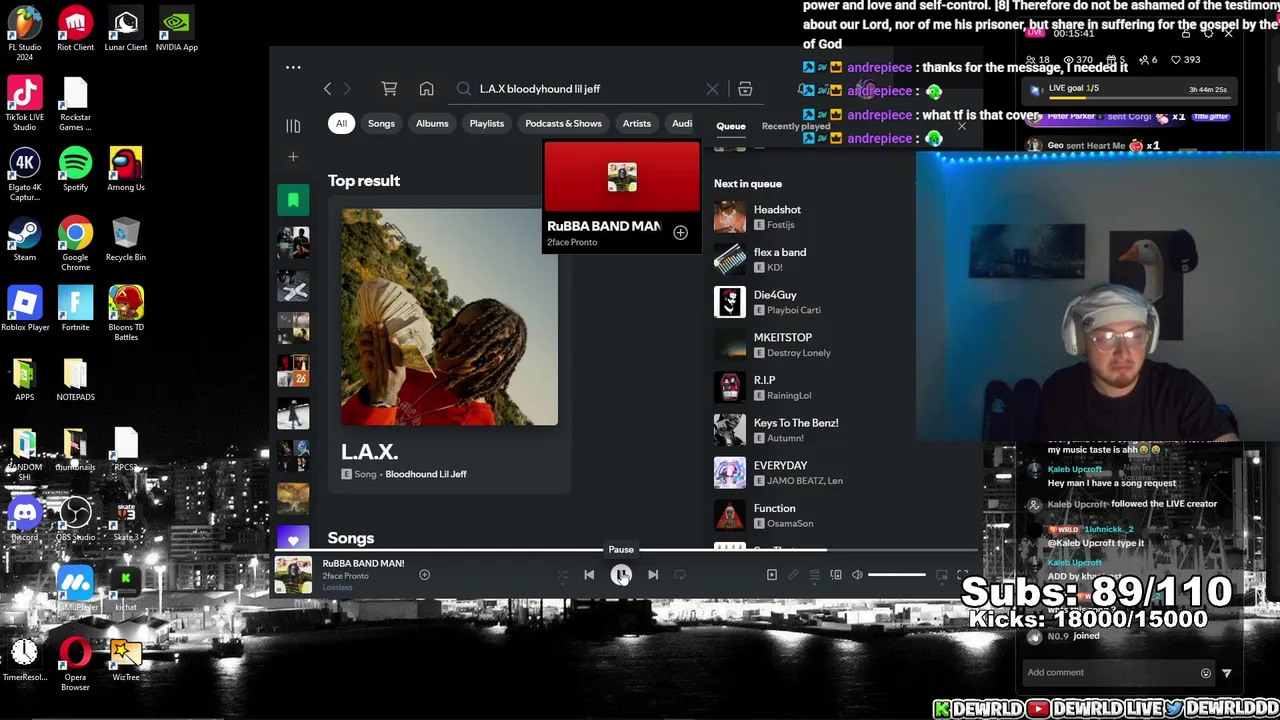This screenshot has height=720, width=1280.
Task: Open the Browse icon beside the search bar
Action: pyautogui.click(x=745, y=89)
